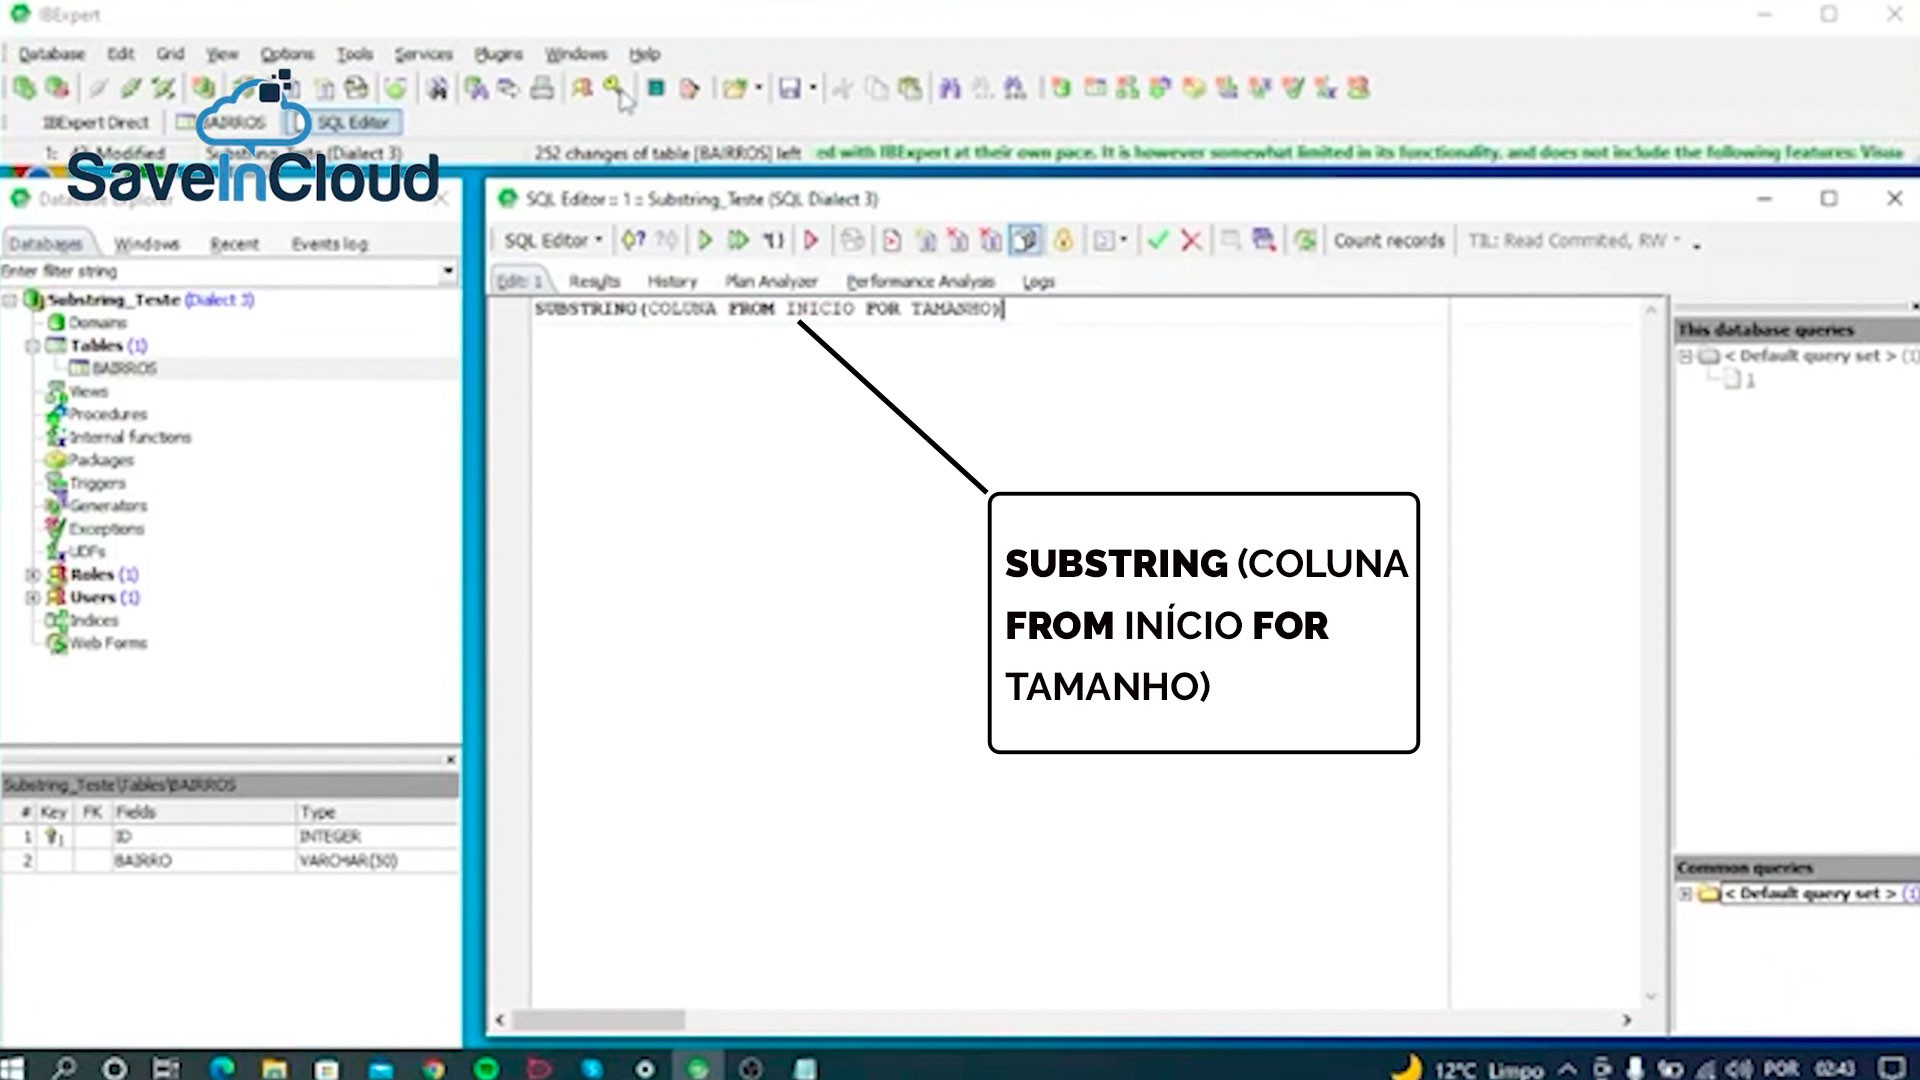Image resolution: width=1920 pixels, height=1080 pixels.
Task: Click the volume icon in system tray
Action: [x=1740, y=1068]
